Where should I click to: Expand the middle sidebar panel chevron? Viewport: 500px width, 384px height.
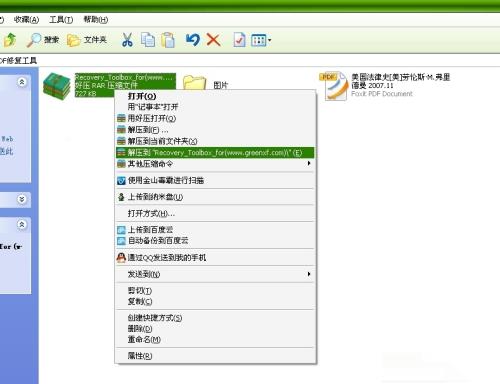coord(22,199)
